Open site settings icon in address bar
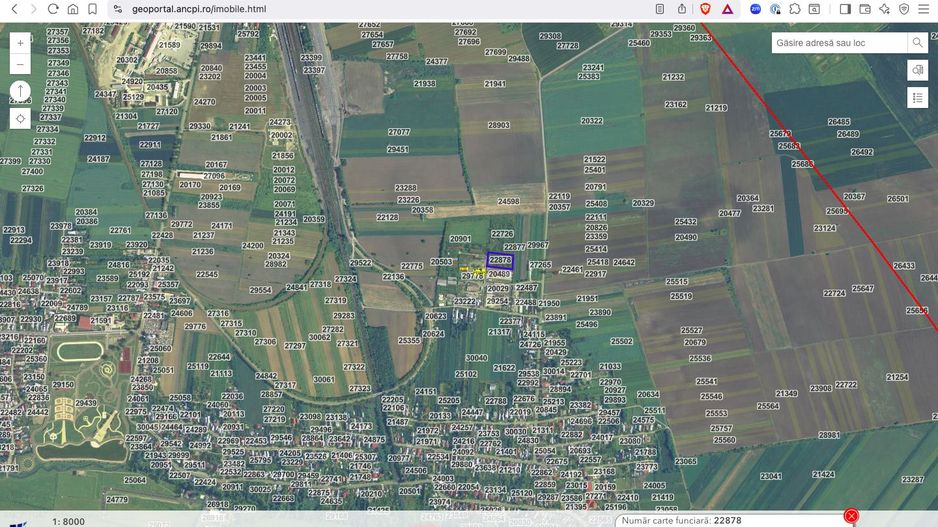Image resolution: width=938 pixels, height=527 pixels. pyautogui.click(x=118, y=9)
